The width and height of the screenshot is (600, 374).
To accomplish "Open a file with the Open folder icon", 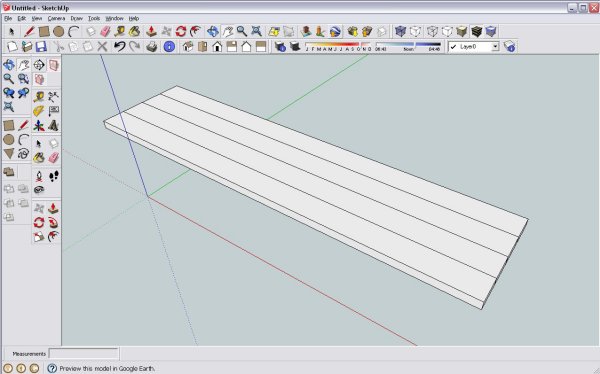I will click(x=26, y=47).
